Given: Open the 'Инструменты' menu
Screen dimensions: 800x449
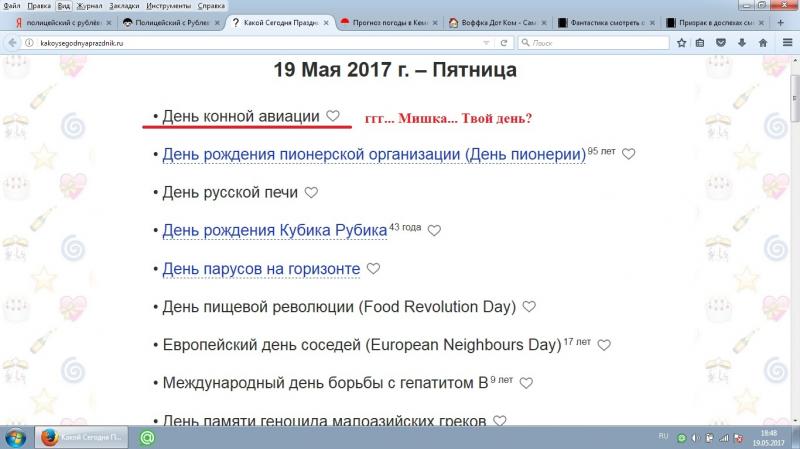Looking at the screenshot, I should 169,6.
